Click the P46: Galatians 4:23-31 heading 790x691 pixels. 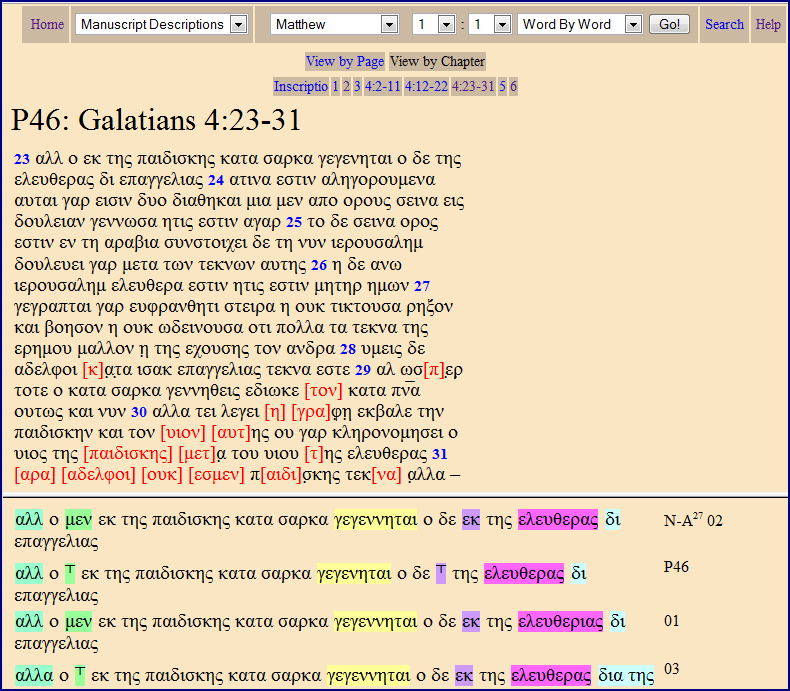click(156, 120)
